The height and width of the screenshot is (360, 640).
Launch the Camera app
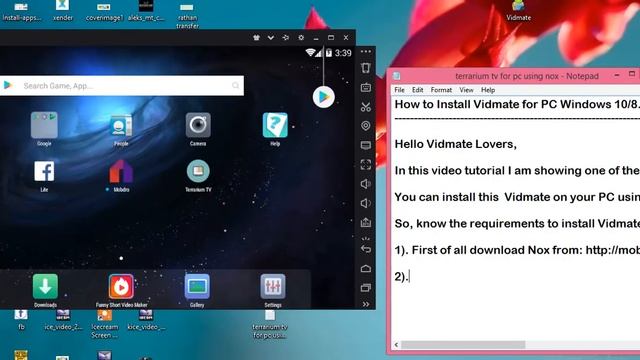198,129
